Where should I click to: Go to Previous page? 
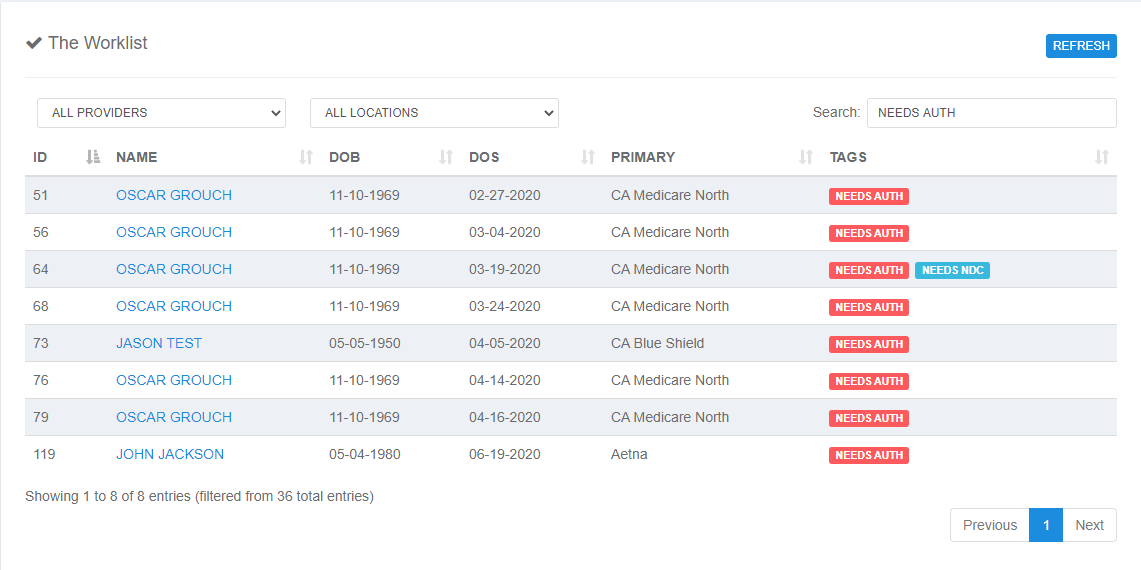click(x=990, y=525)
